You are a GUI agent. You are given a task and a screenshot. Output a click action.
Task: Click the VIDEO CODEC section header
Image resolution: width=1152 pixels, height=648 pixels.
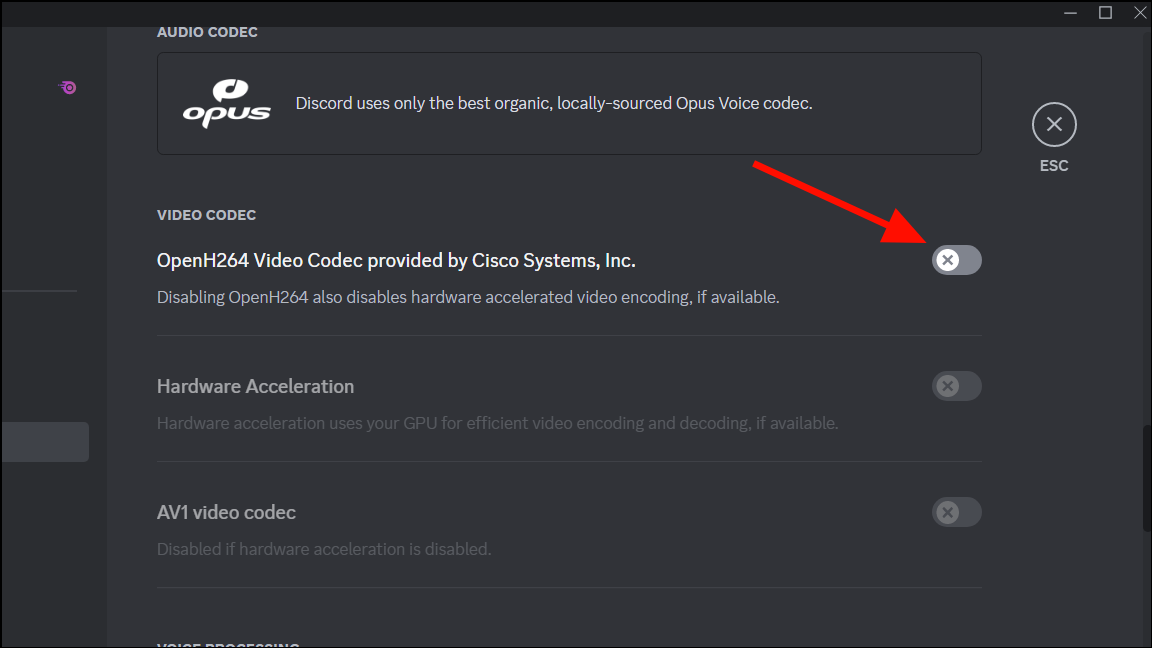pyautogui.click(x=206, y=215)
